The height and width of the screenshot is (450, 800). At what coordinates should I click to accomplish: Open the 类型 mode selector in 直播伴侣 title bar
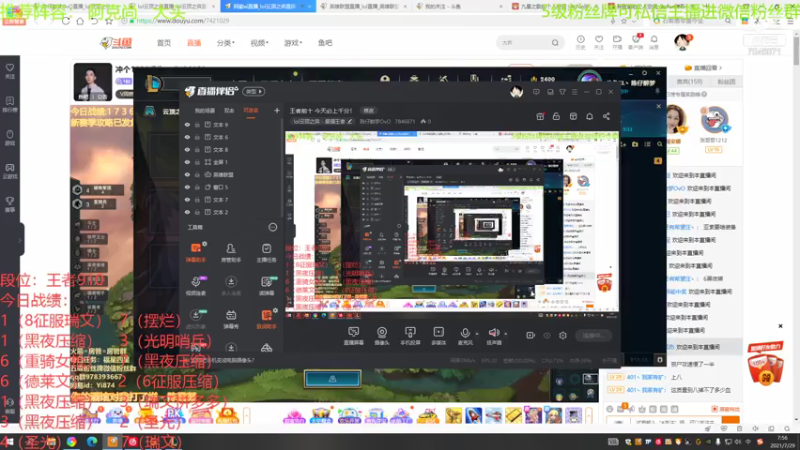point(254,91)
